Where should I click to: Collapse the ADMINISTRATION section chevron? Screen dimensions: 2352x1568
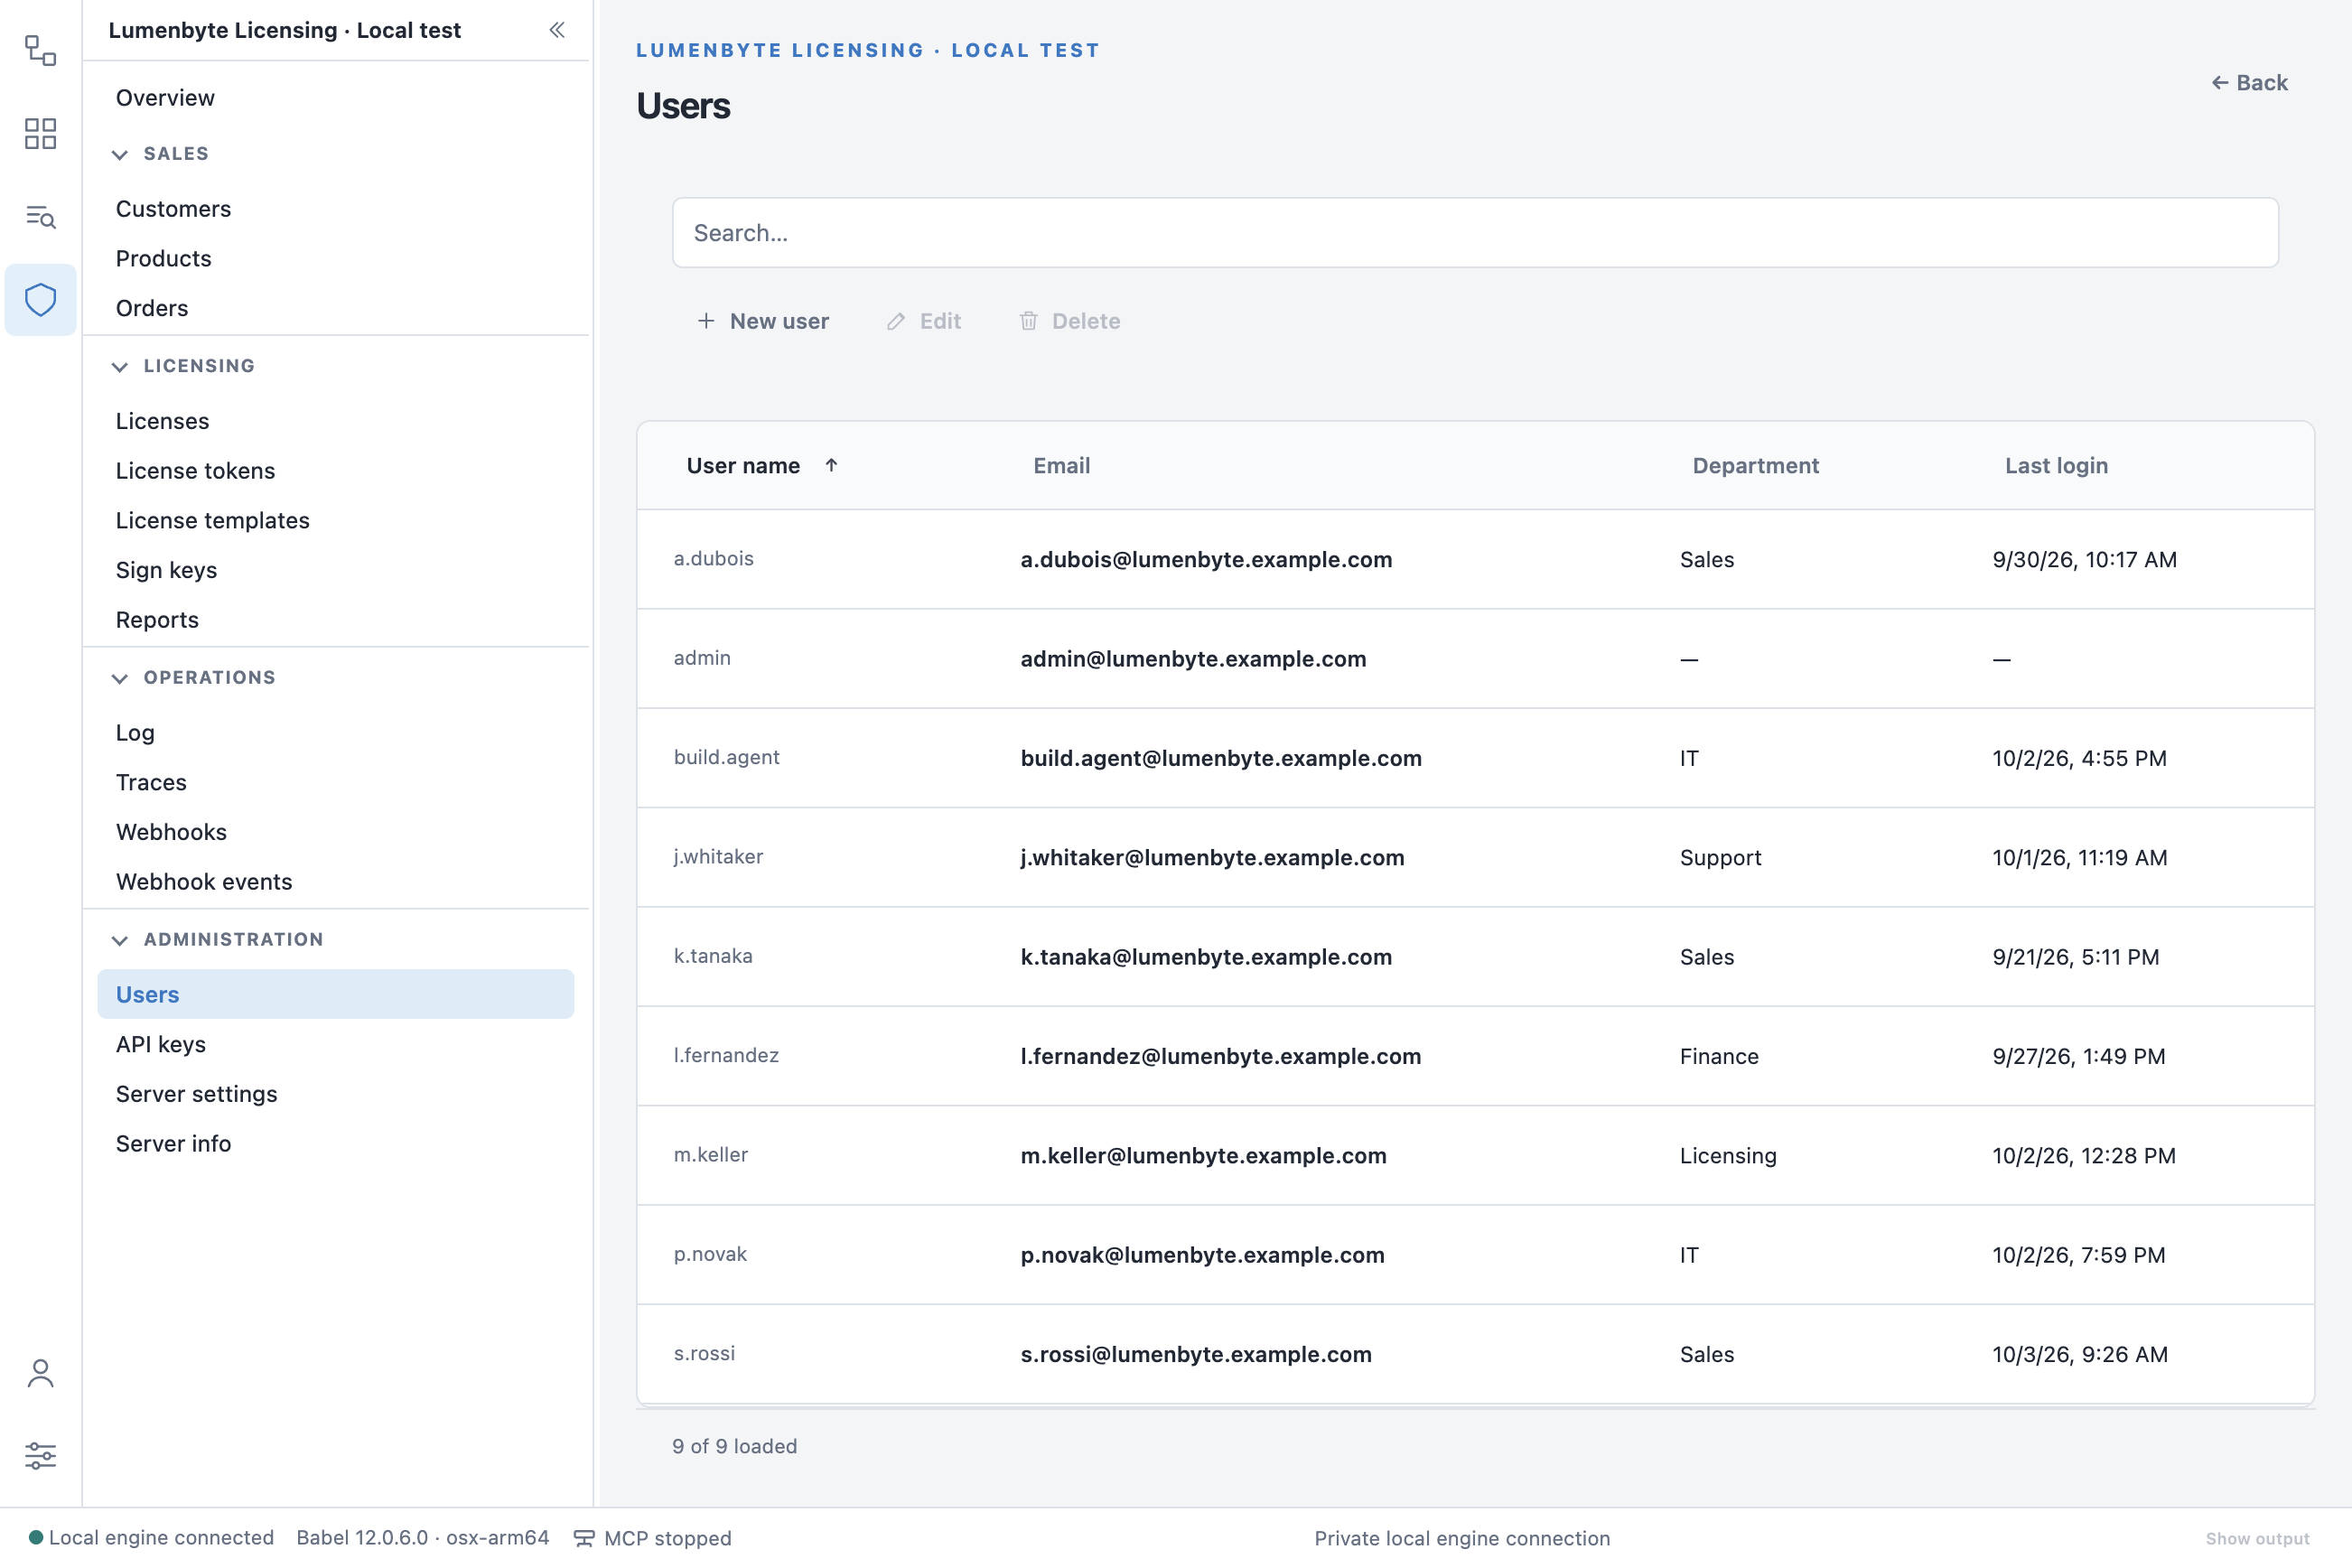120,940
